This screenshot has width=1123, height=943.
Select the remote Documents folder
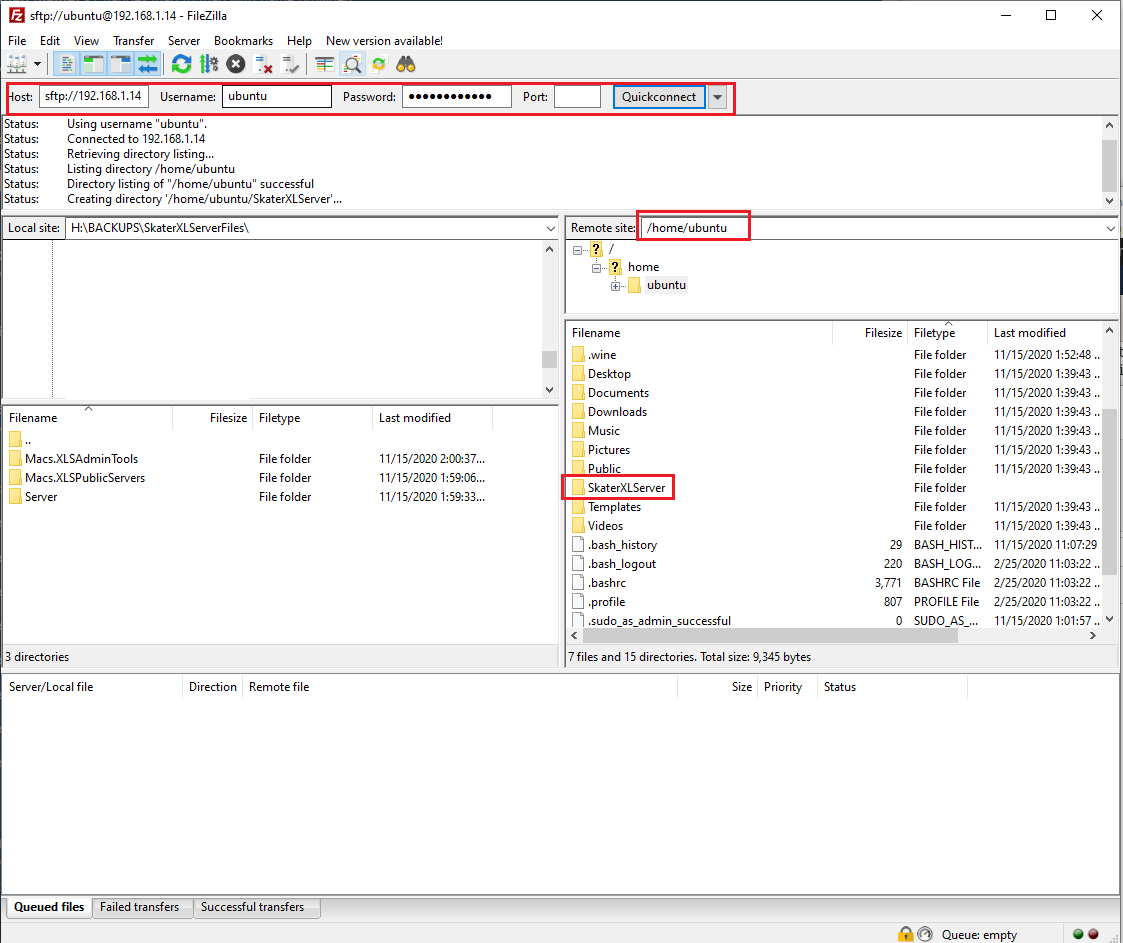coord(618,393)
